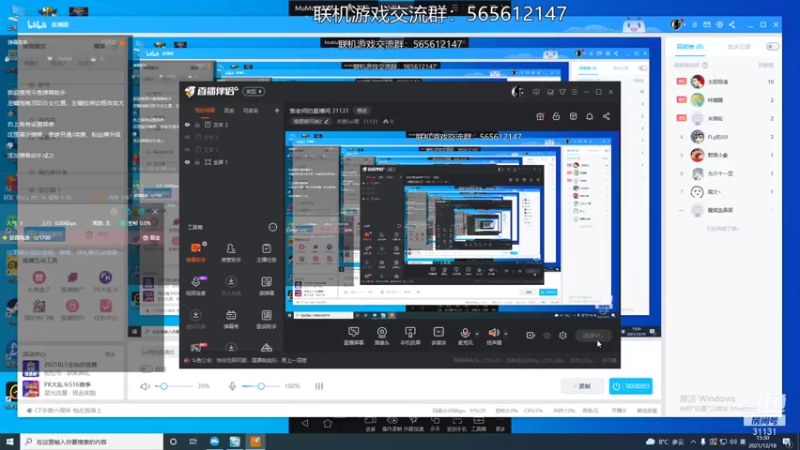Open 弹幕秀 tool icon
The height and width of the screenshot is (450, 800).
(231, 319)
